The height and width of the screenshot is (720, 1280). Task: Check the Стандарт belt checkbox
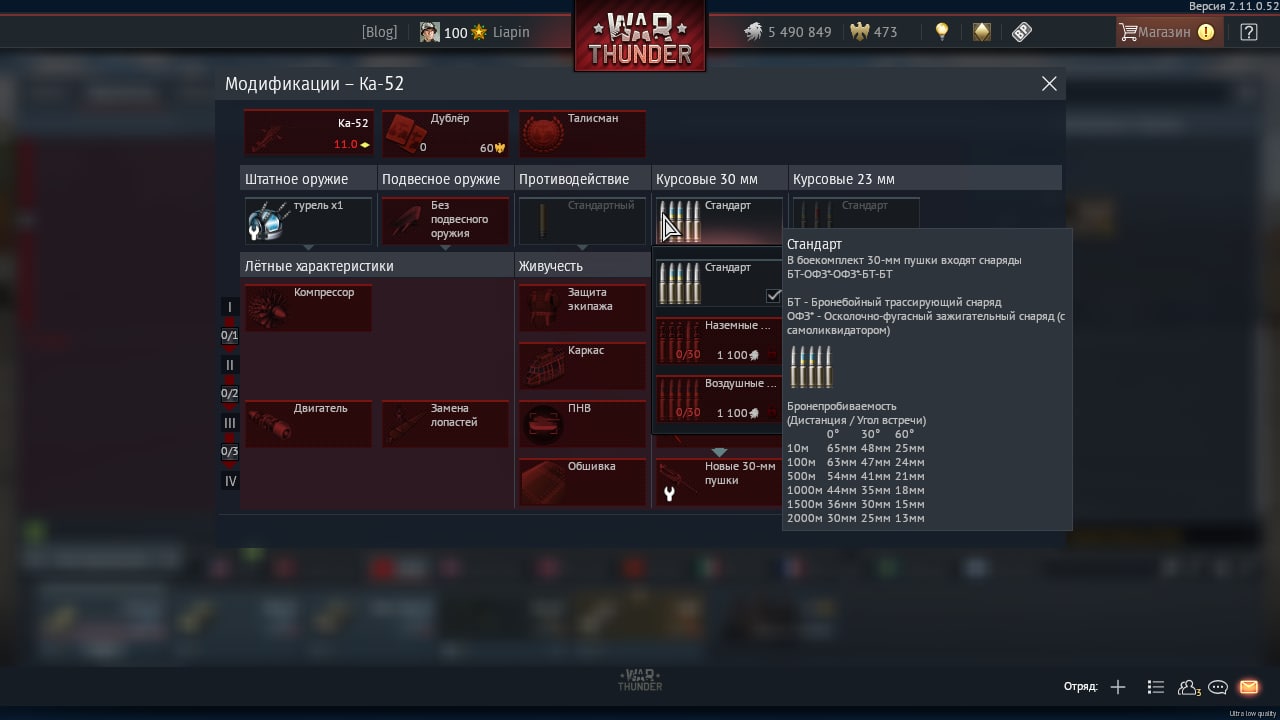click(773, 295)
